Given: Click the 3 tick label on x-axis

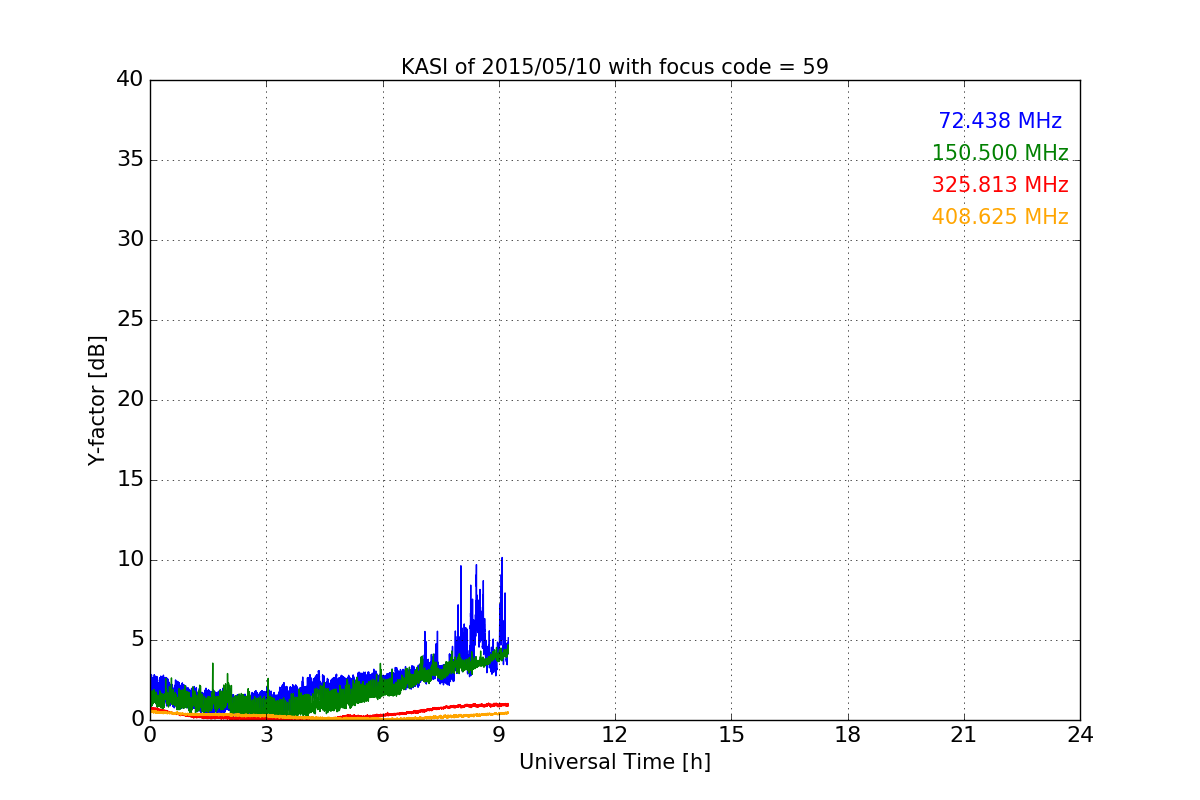Looking at the screenshot, I should [x=266, y=735].
